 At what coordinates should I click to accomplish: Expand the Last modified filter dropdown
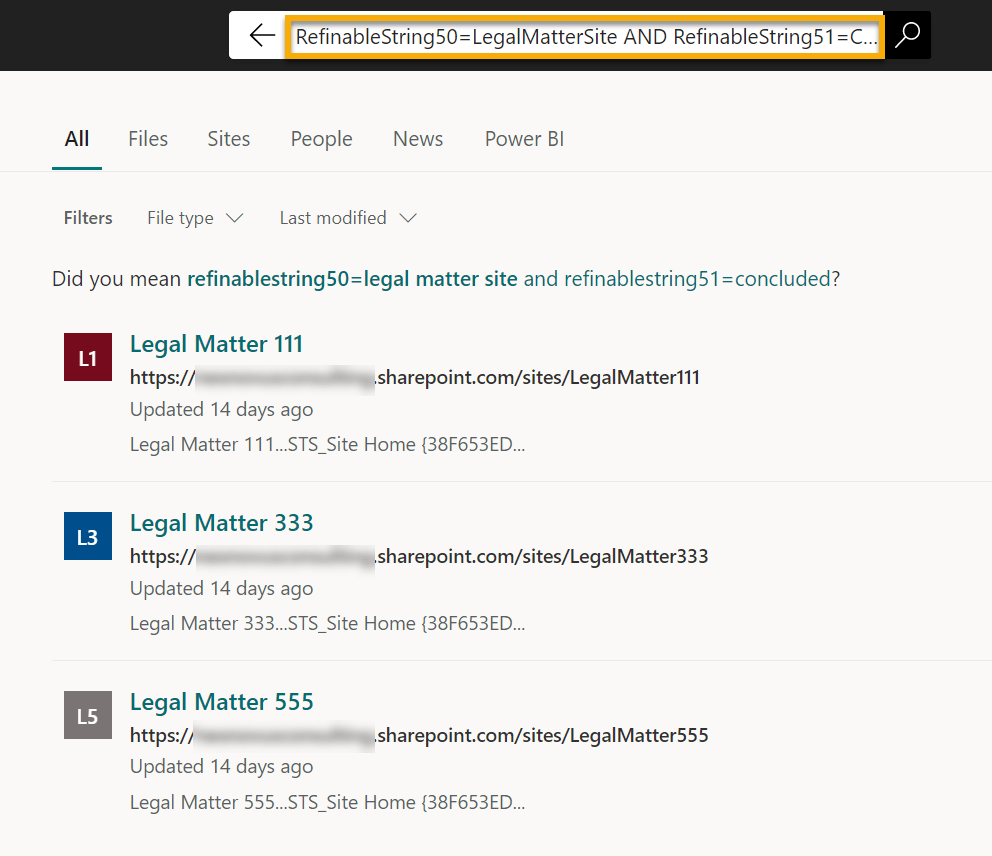pyautogui.click(x=348, y=218)
